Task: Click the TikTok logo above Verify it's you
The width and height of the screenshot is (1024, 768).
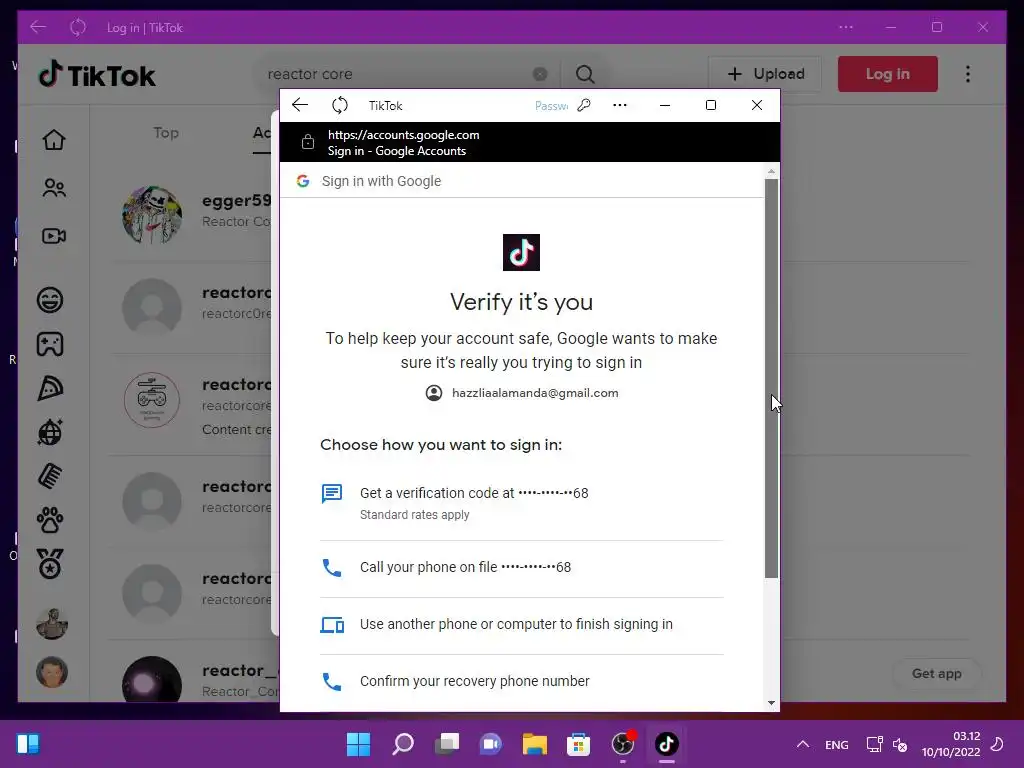Action: pos(521,252)
